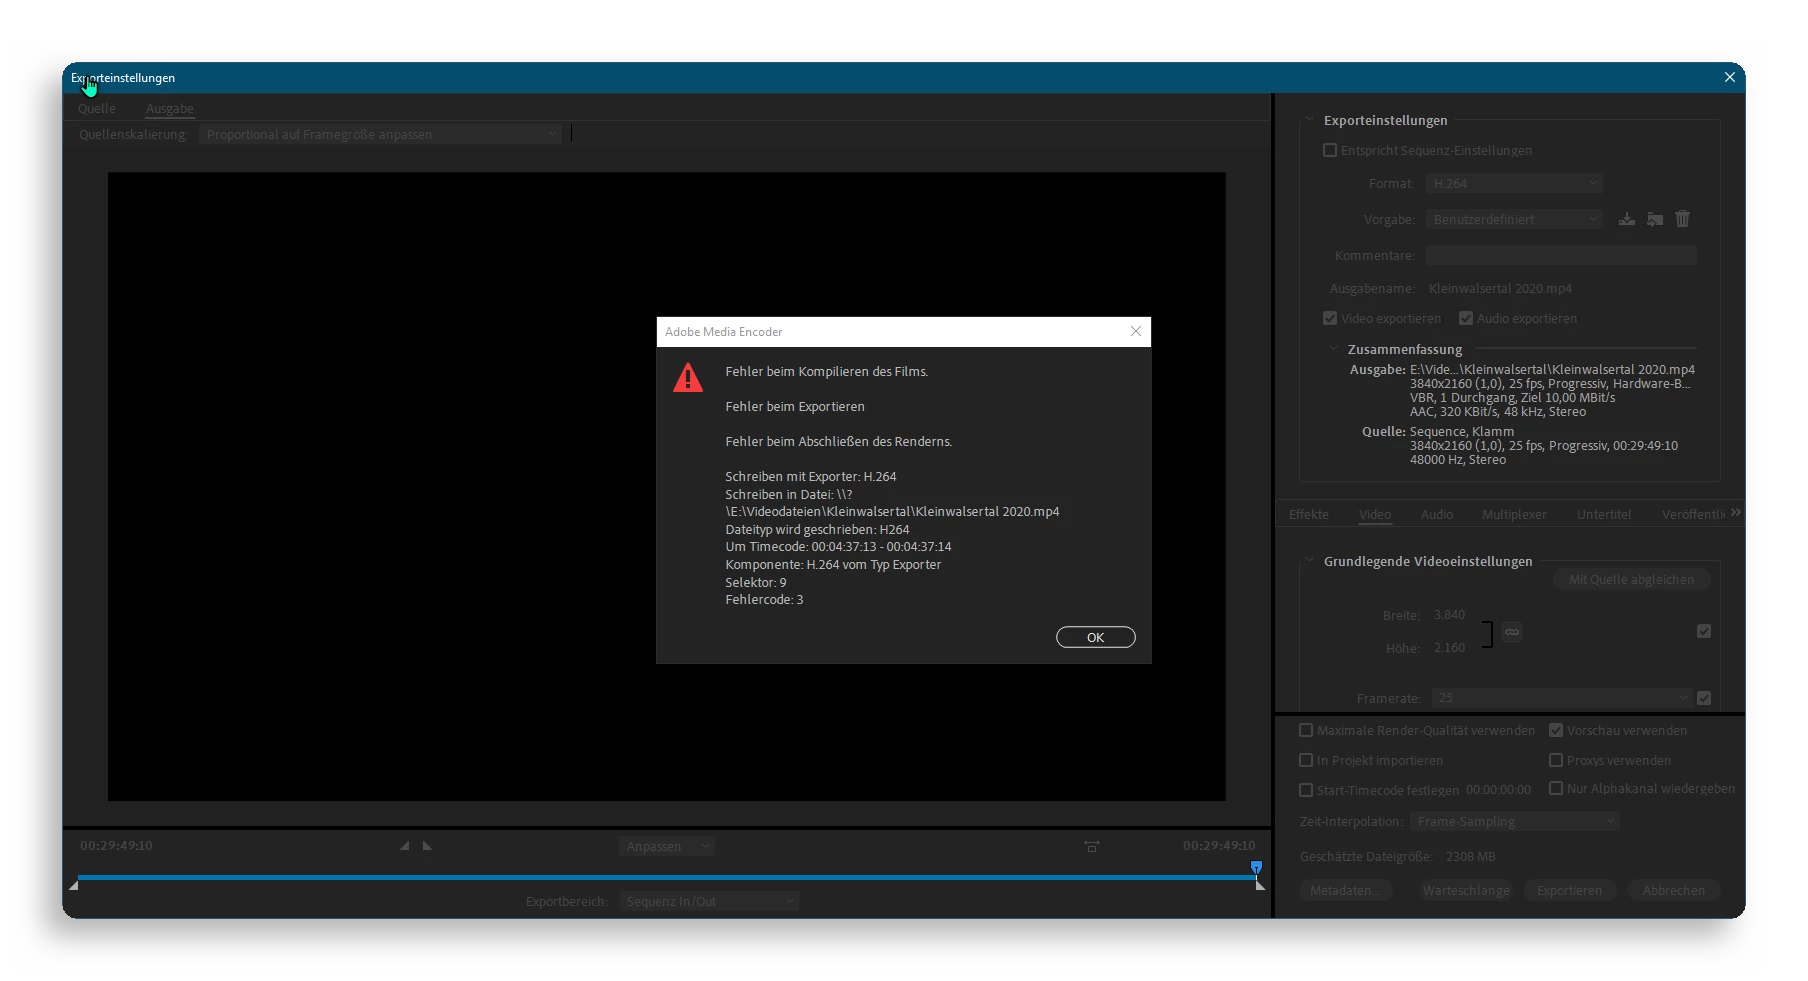This screenshot has width=1808, height=981.
Task: Click the blue preview timeline bar
Action: (x=667, y=877)
